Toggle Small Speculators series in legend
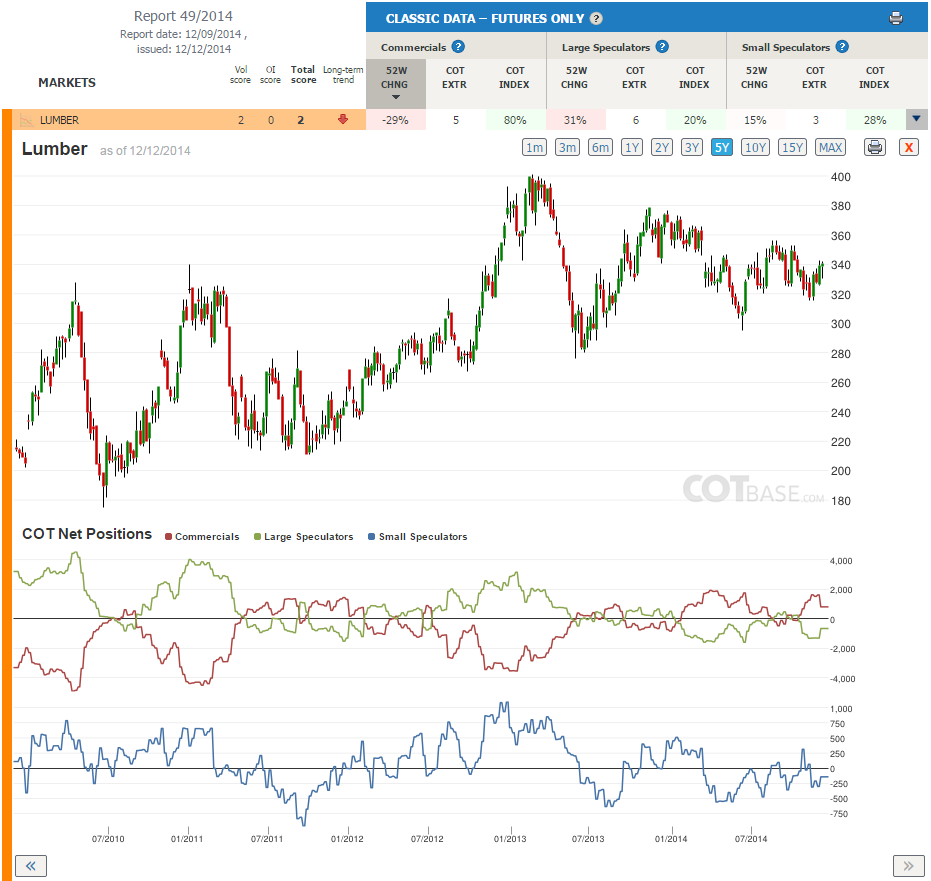The height and width of the screenshot is (881, 931). [417, 537]
